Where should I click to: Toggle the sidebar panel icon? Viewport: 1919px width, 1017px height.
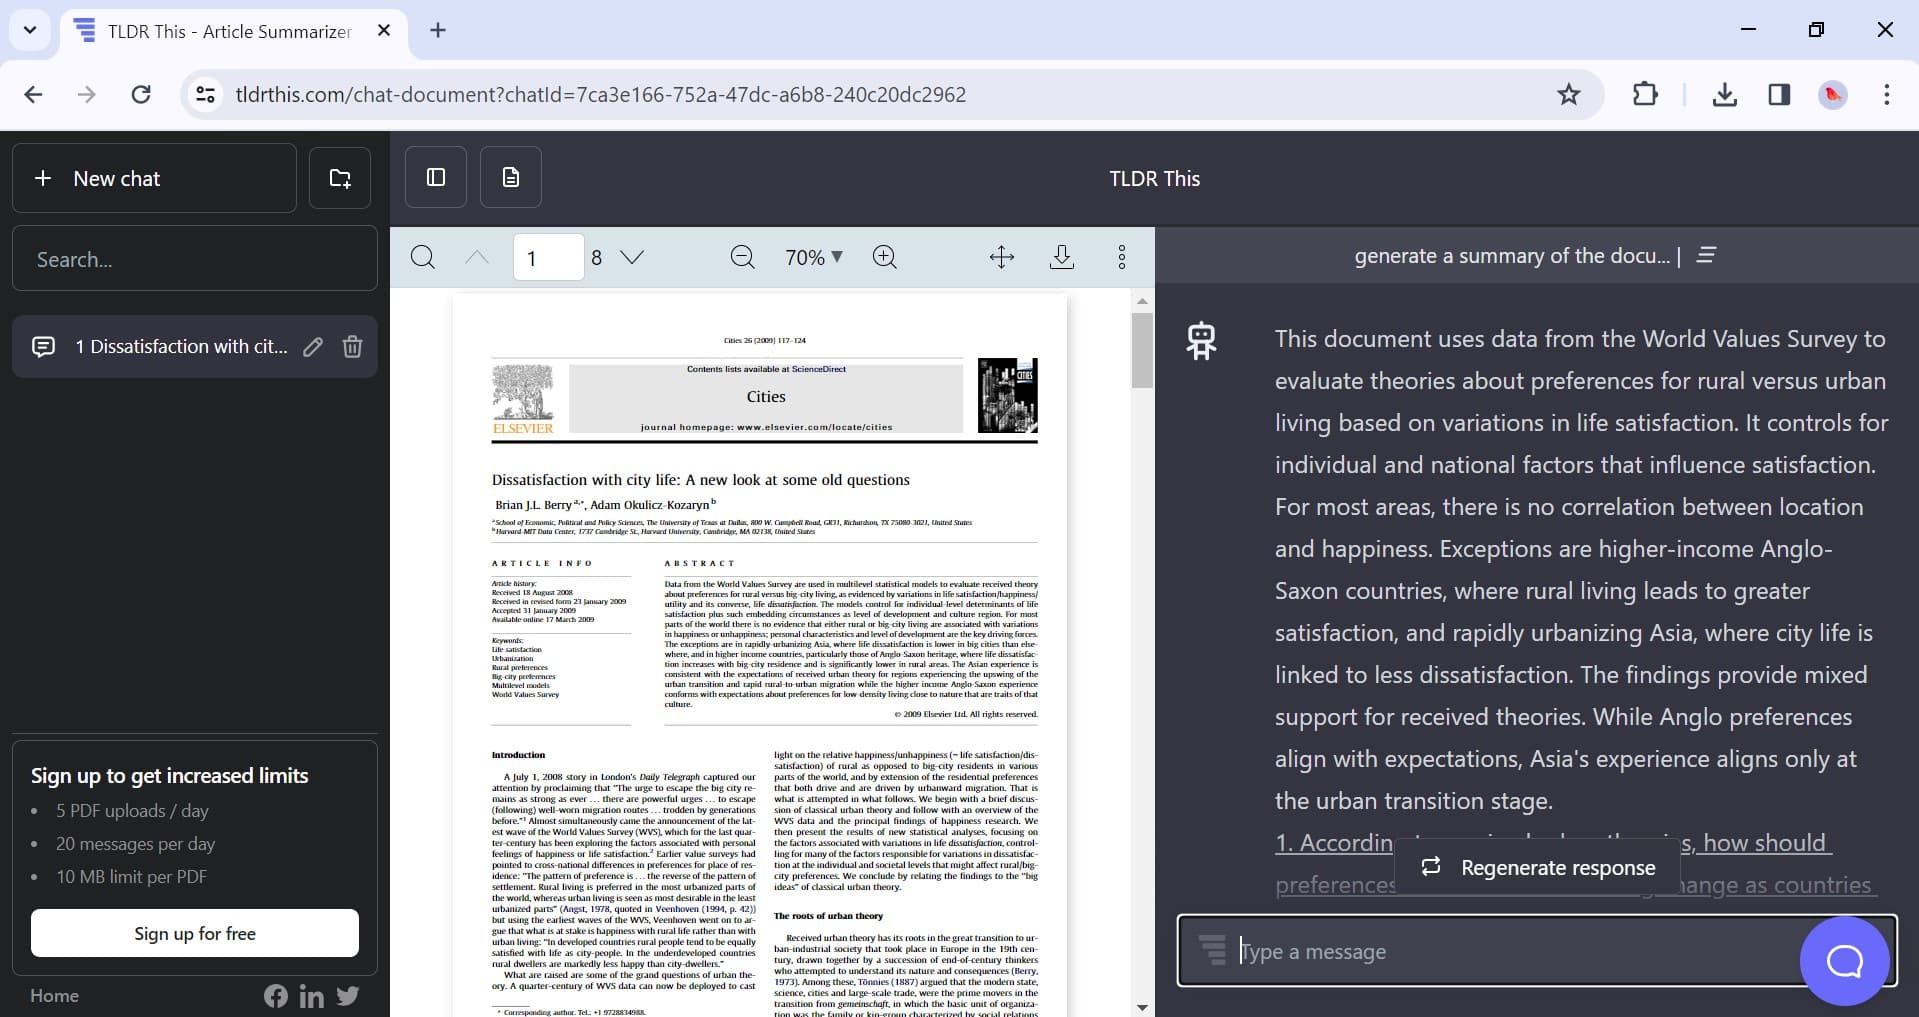click(436, 177)
